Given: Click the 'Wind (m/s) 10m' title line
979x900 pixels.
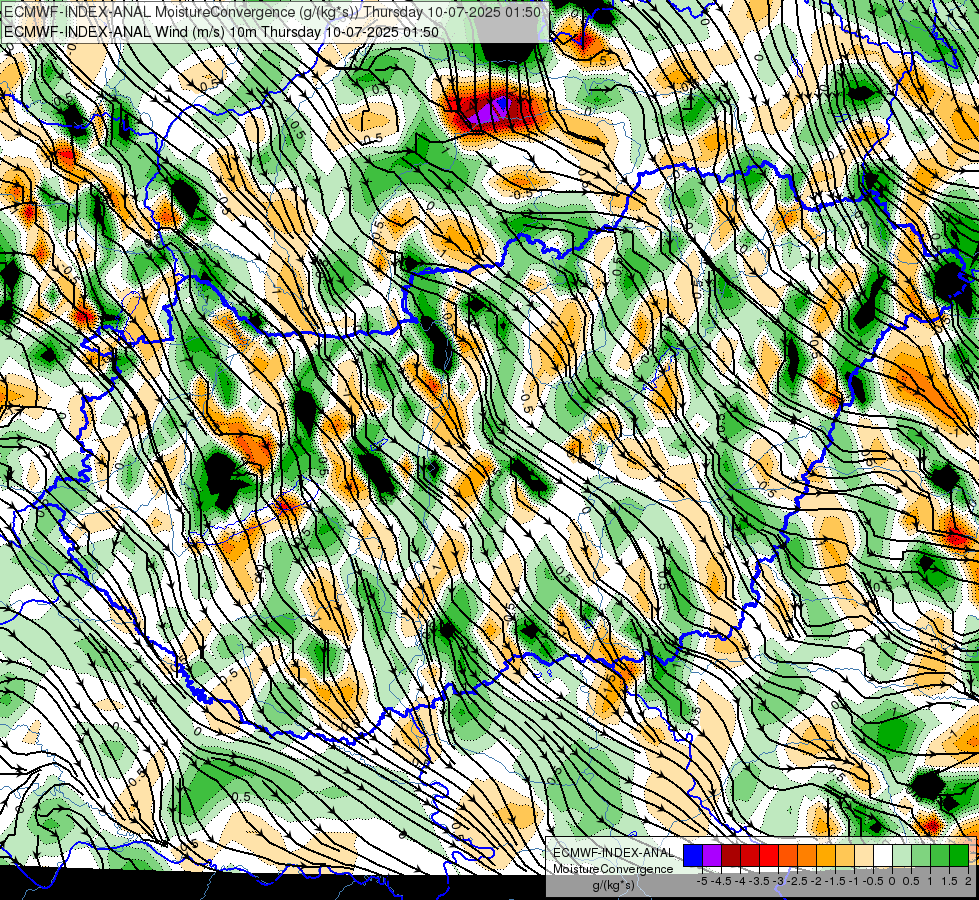Looking at the screenshot, I should point(221,31).
